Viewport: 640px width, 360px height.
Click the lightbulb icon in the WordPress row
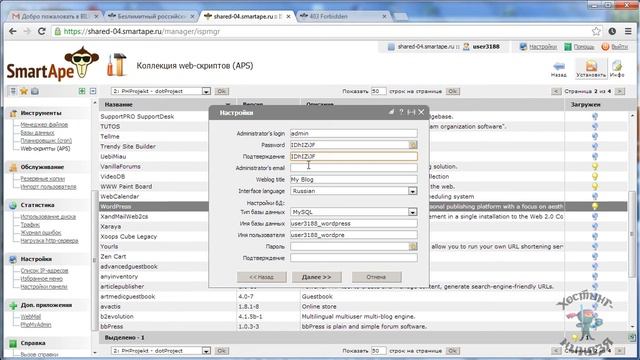point(595,207)
